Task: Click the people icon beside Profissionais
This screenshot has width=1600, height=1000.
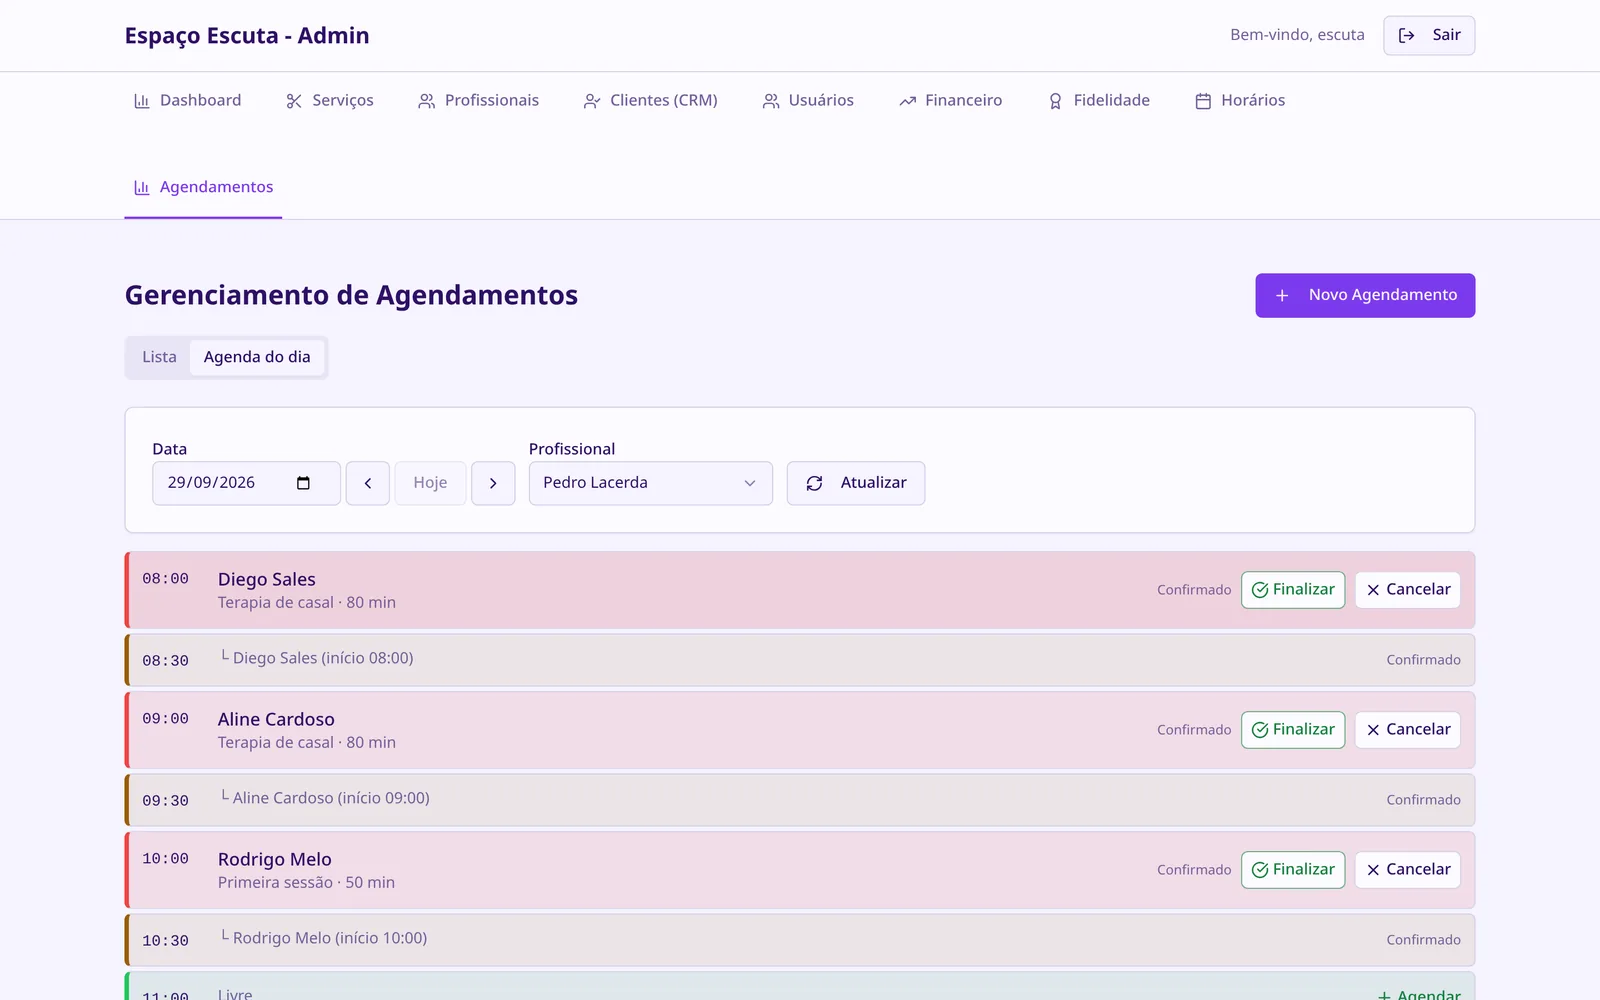Action: [427, 101]
